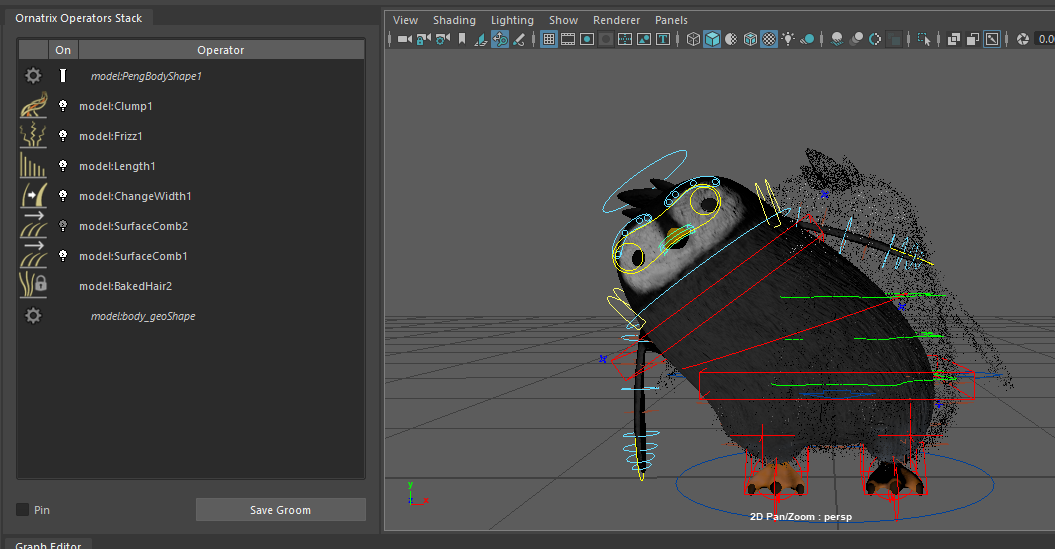
Task: Enable wireframe display in viewport toolbar
Action: pos(693,39)
